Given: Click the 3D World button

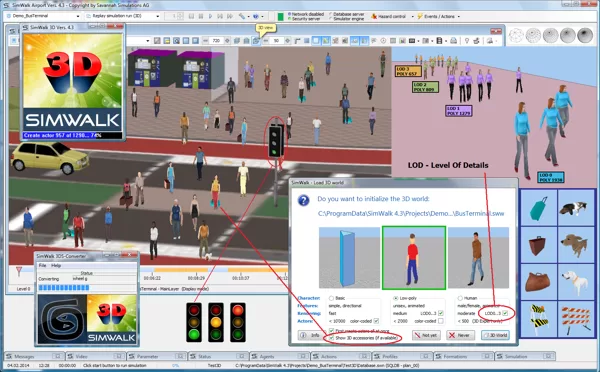Looking at the screenshot, I should (x=495, y=335).
